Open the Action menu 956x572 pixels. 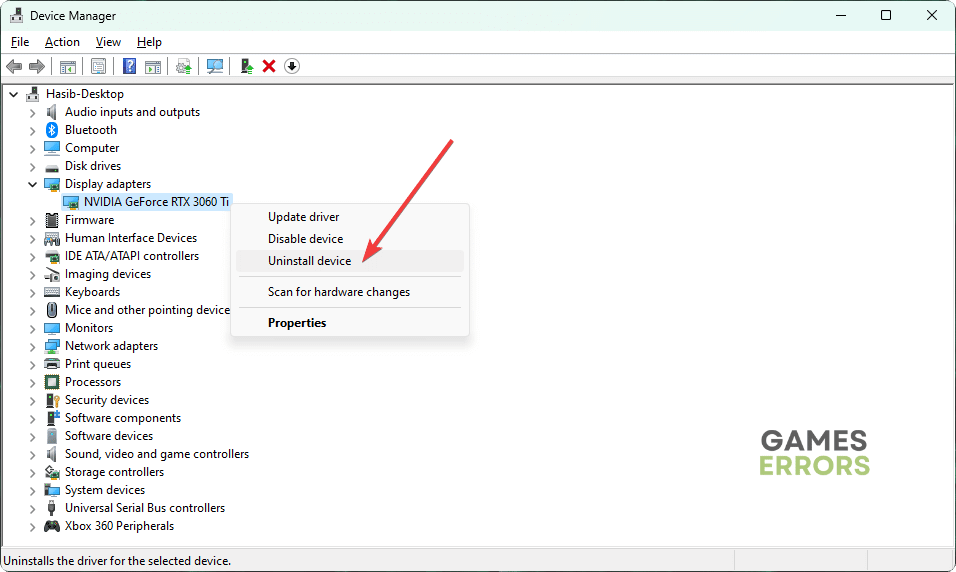point(62,42)
